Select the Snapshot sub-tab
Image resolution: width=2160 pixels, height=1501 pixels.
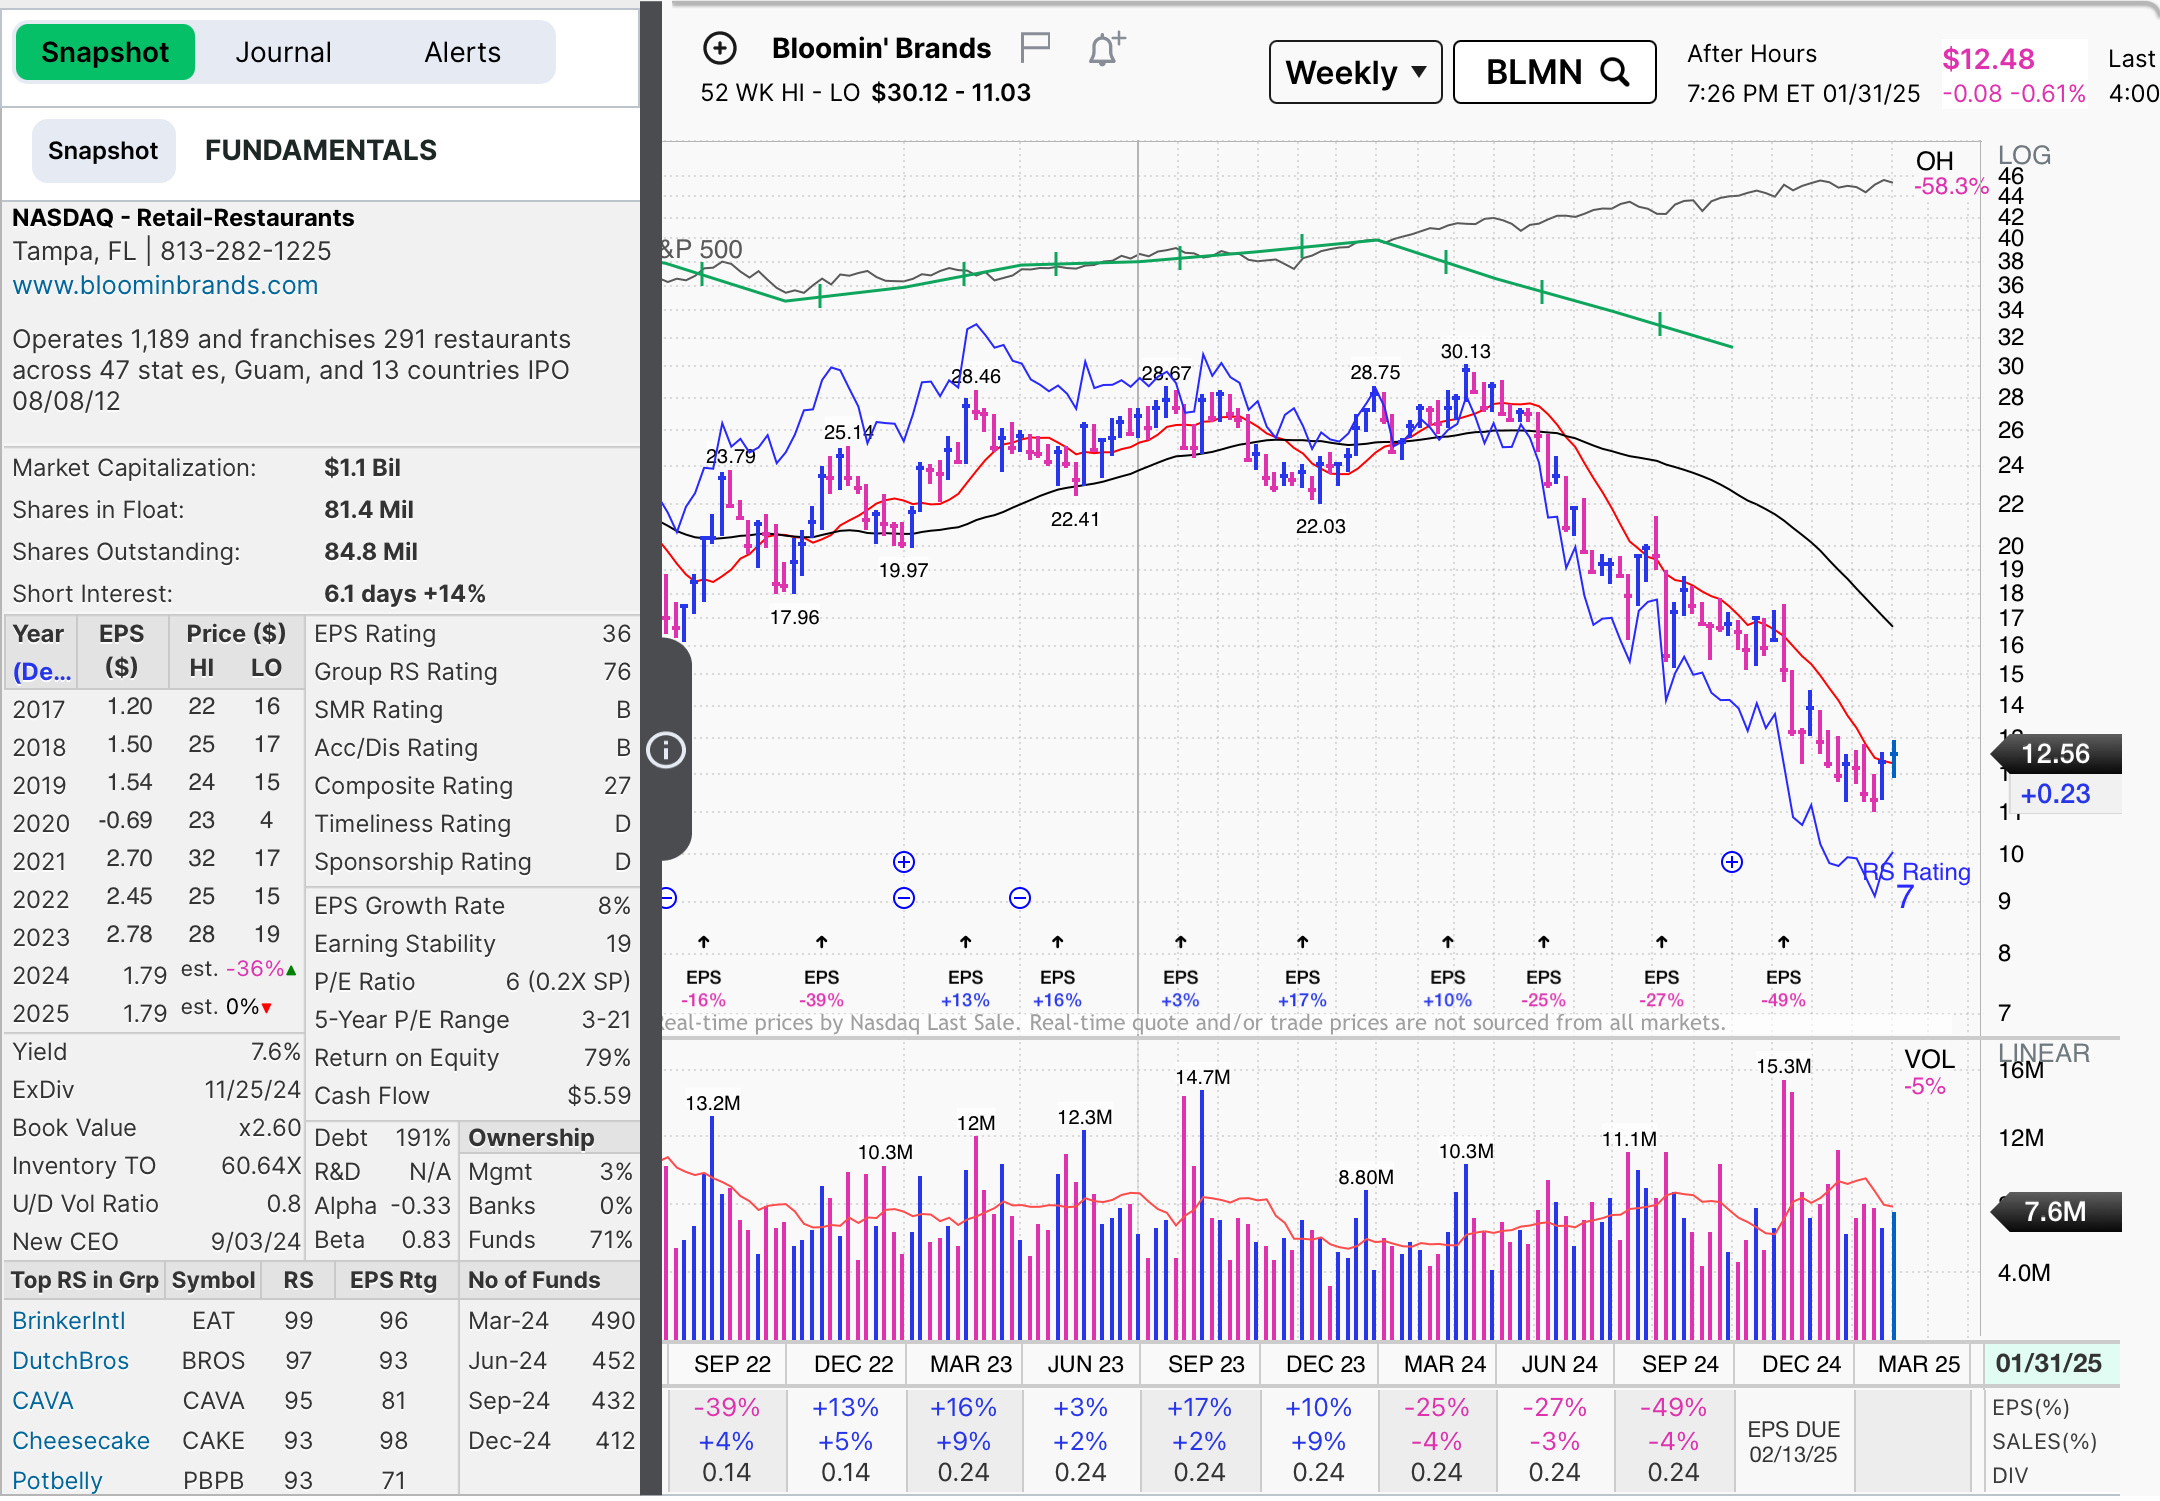103,151
